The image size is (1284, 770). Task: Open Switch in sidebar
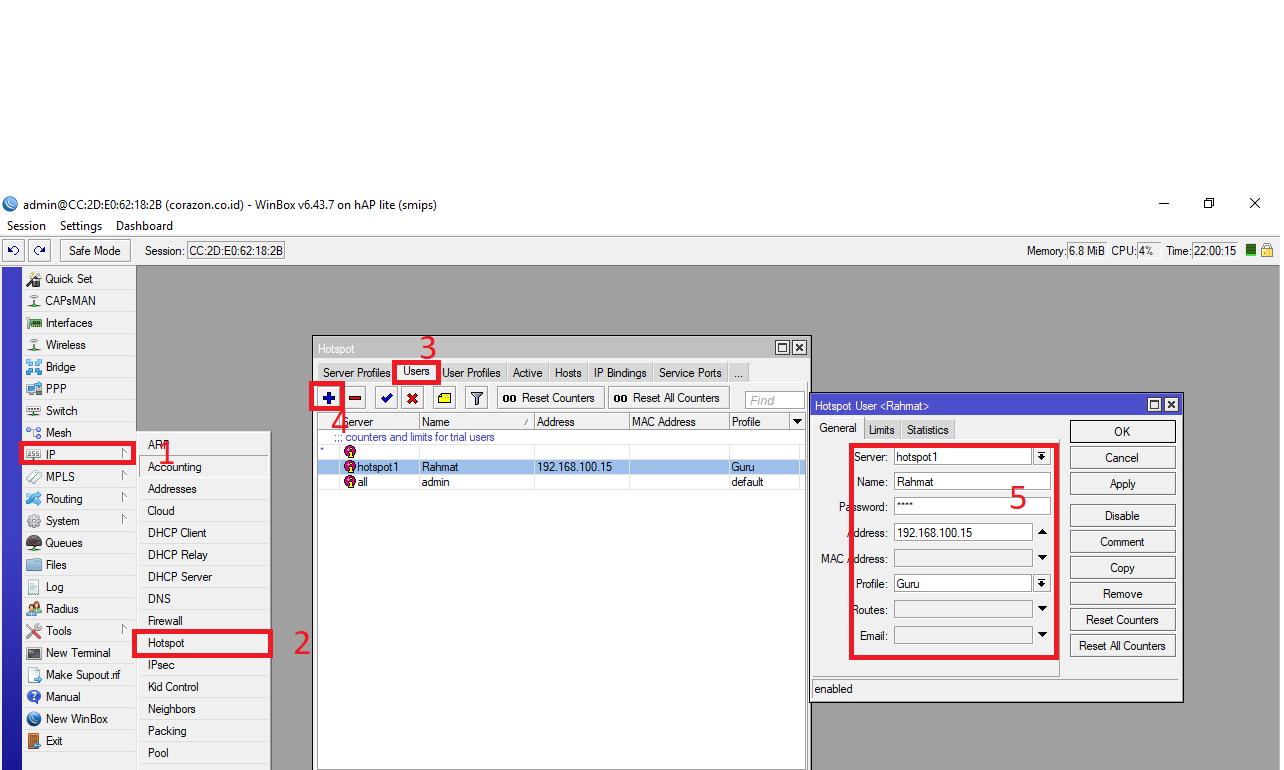[x=79, y=411]
